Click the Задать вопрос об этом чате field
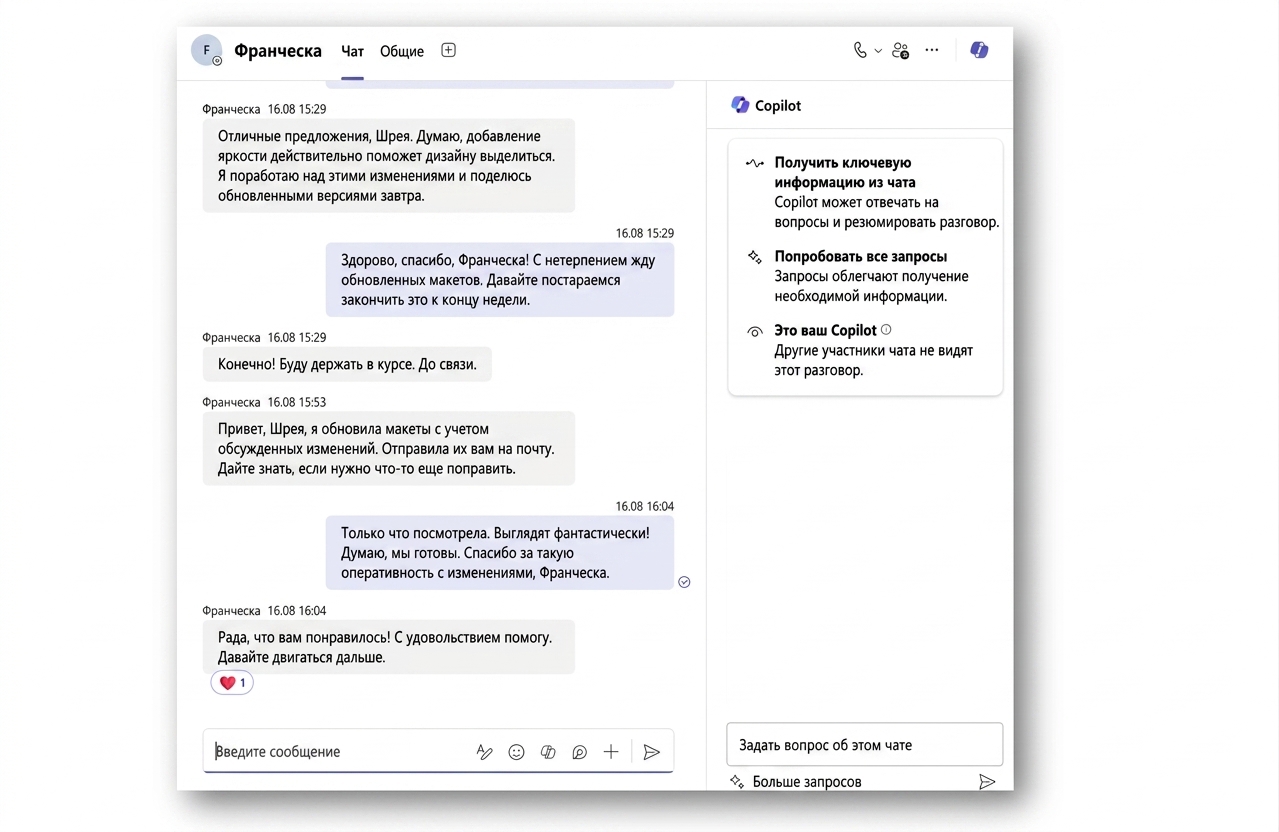Viewport: 1279px width, 832px height. [865, 745]
